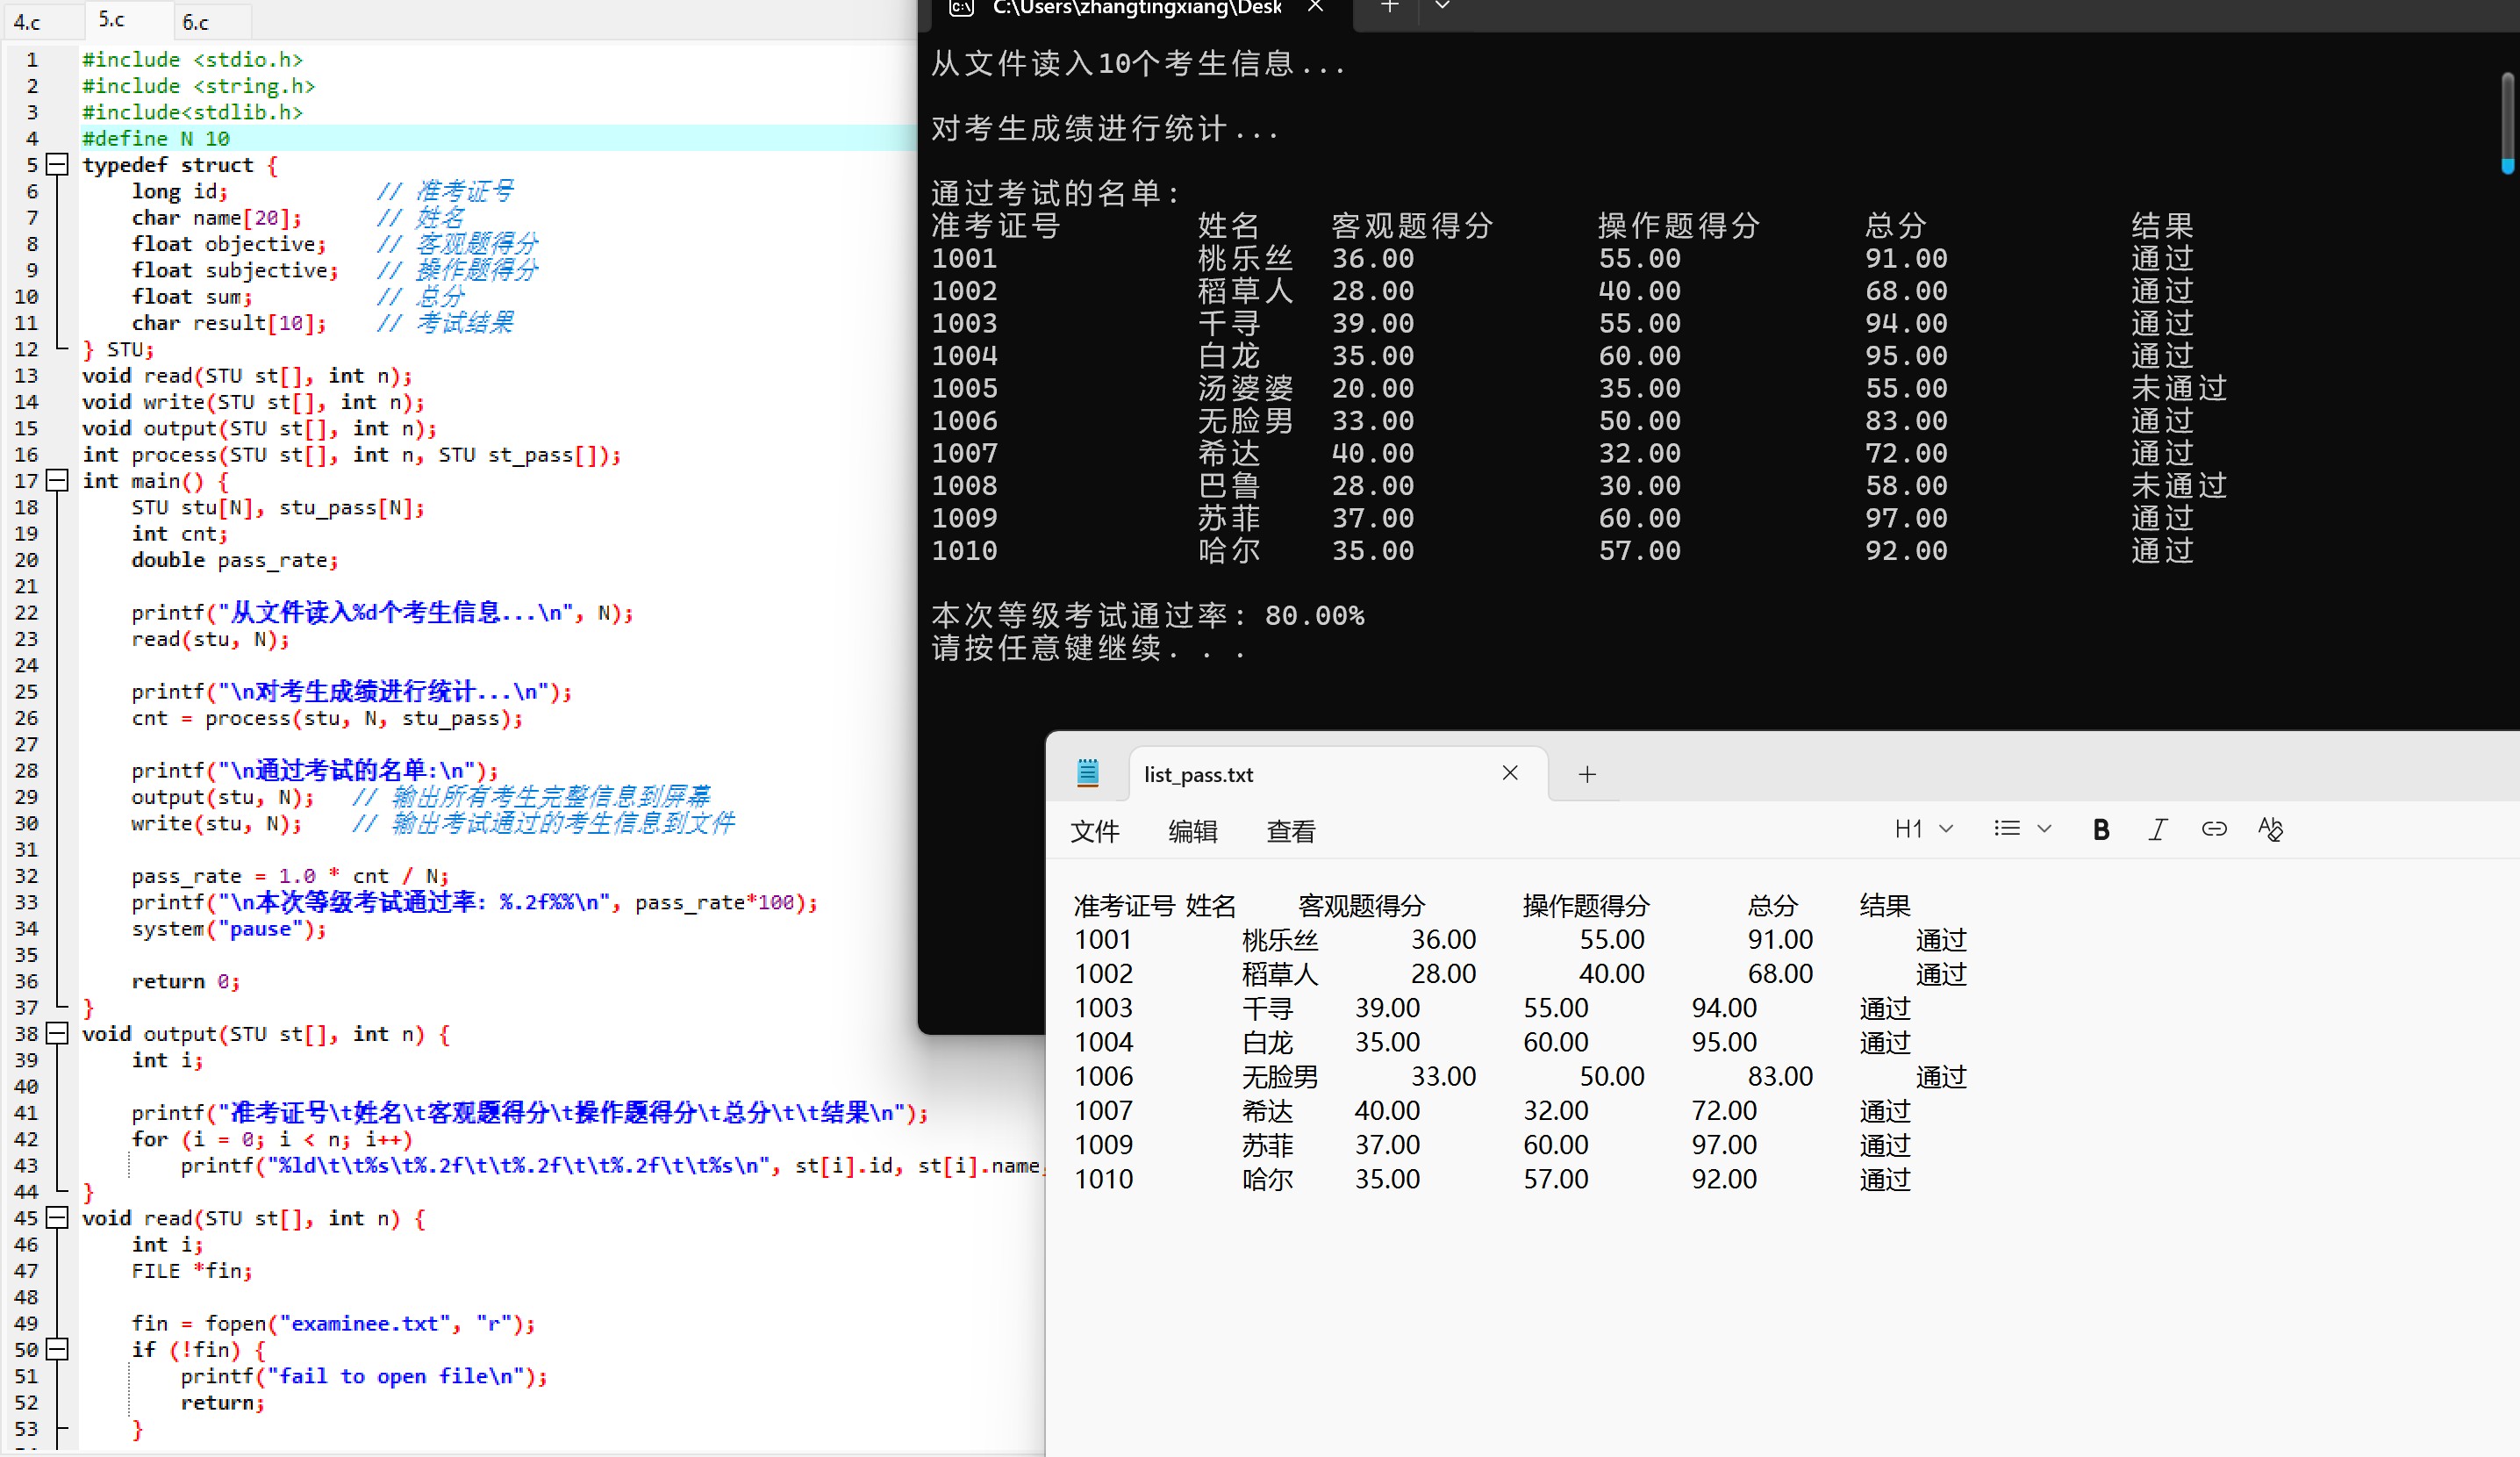Image resolution: width=2520 pixels, height=1457 pixels.
Task: Switch to the 6.c editor tab
Action: click(x=196, y=22)
